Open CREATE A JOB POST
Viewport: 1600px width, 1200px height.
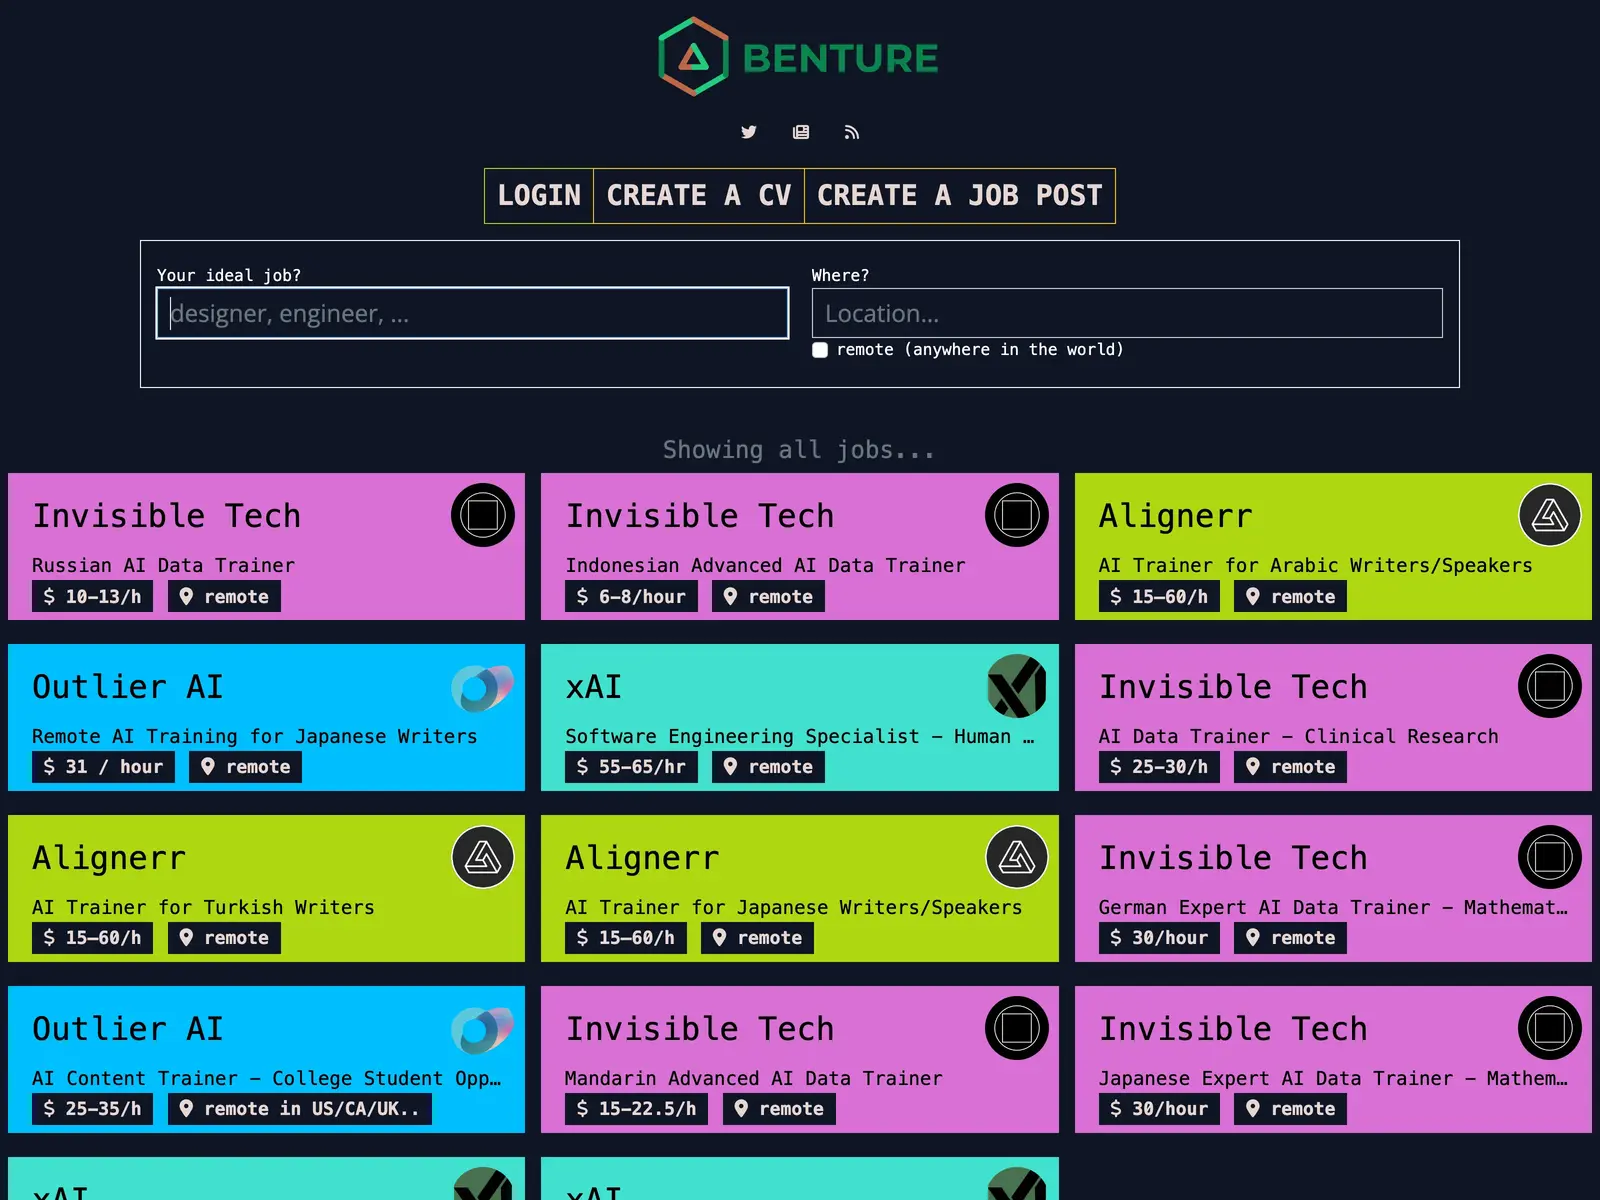(x=960, y=196)
